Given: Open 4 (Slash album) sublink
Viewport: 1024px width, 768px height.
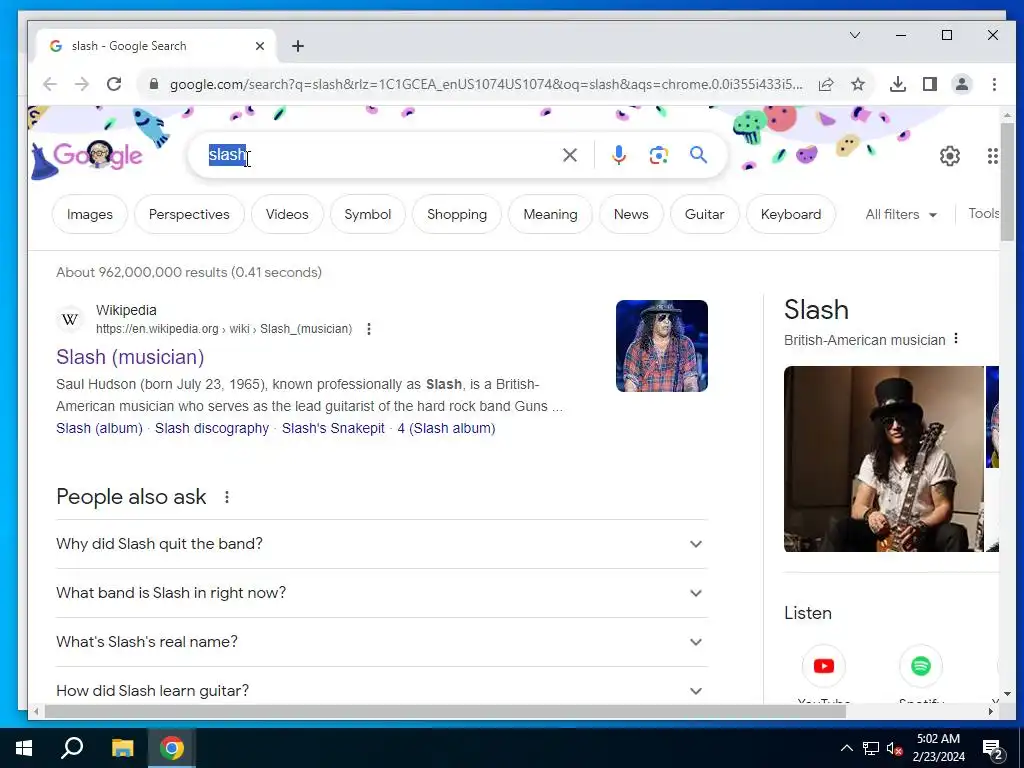Looking at the screenshot, I should pyautogui.click(x=446, y=428).
